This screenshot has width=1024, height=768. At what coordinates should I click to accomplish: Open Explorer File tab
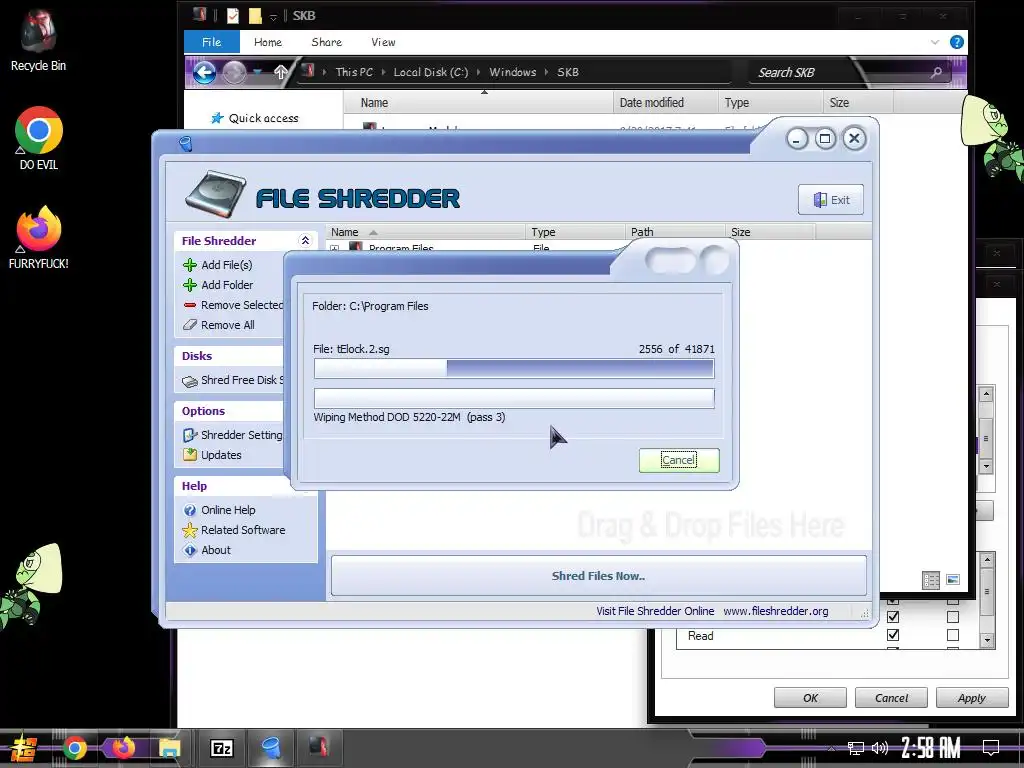tap(212, 42)
